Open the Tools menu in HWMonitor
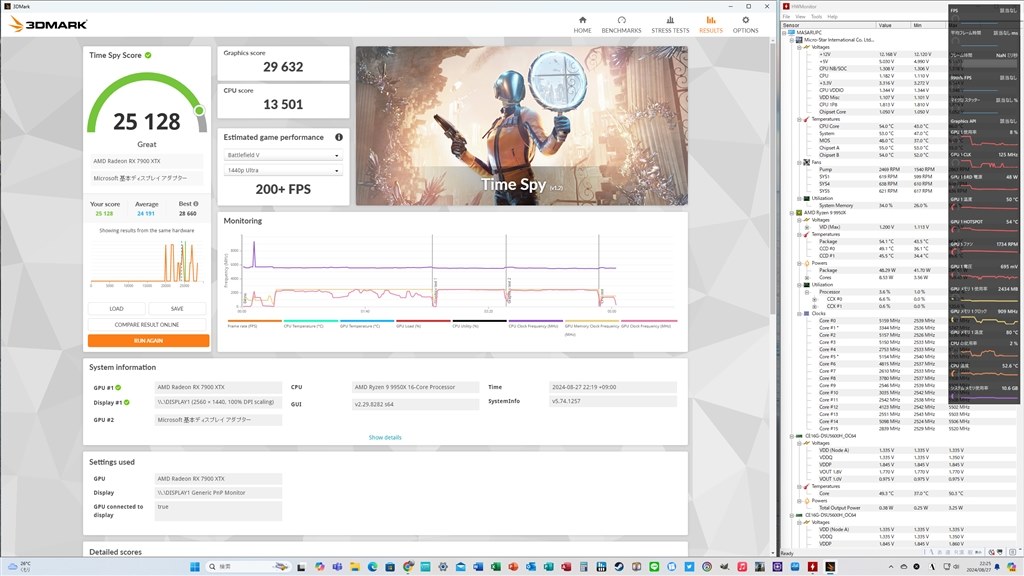The width and height of the screenshot is (1024, 576). [x=815, y=16]
